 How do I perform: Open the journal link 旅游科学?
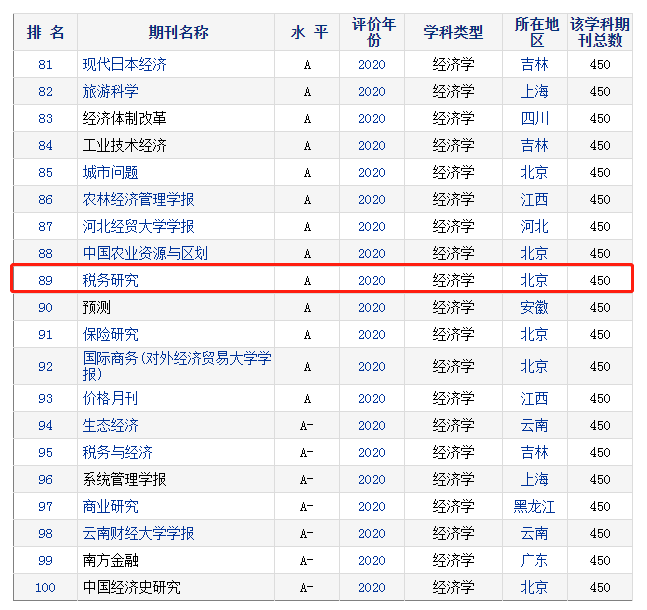pos(111,91)
